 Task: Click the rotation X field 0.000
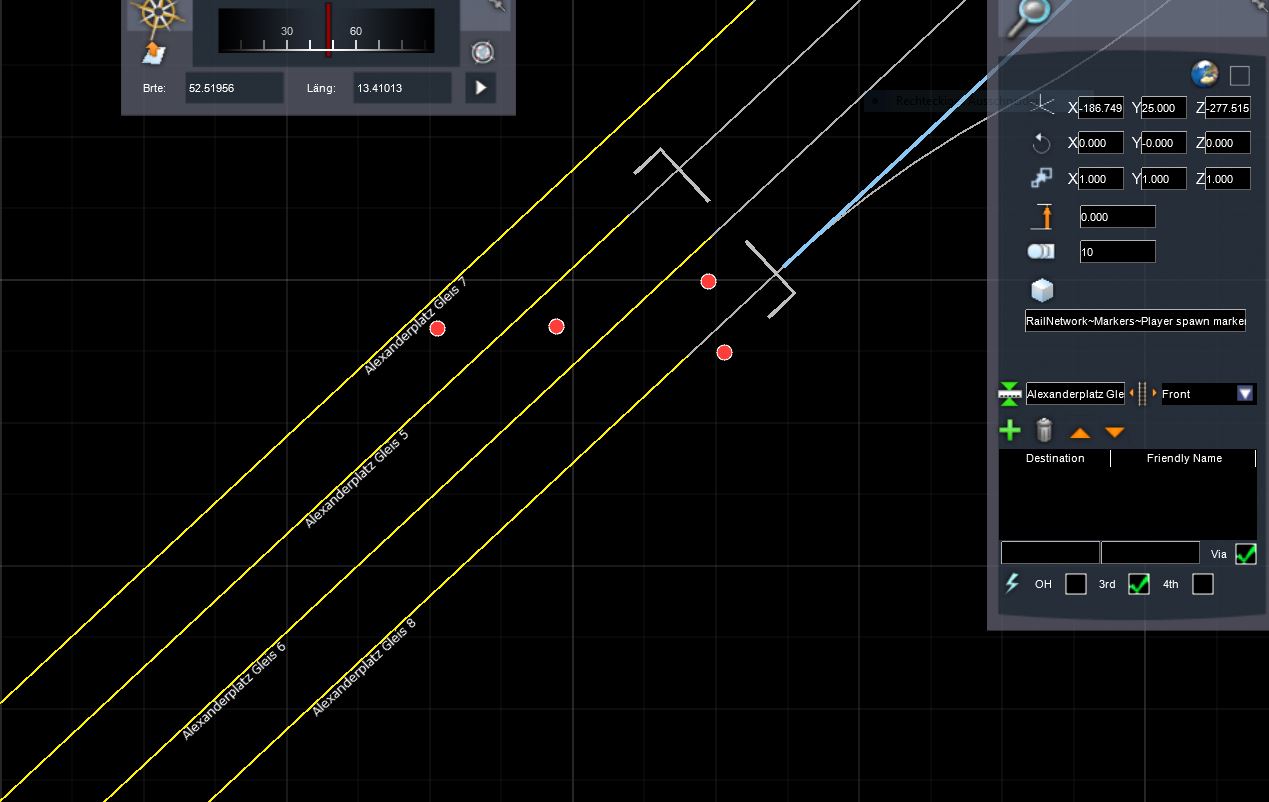(x=1101, y=143)
